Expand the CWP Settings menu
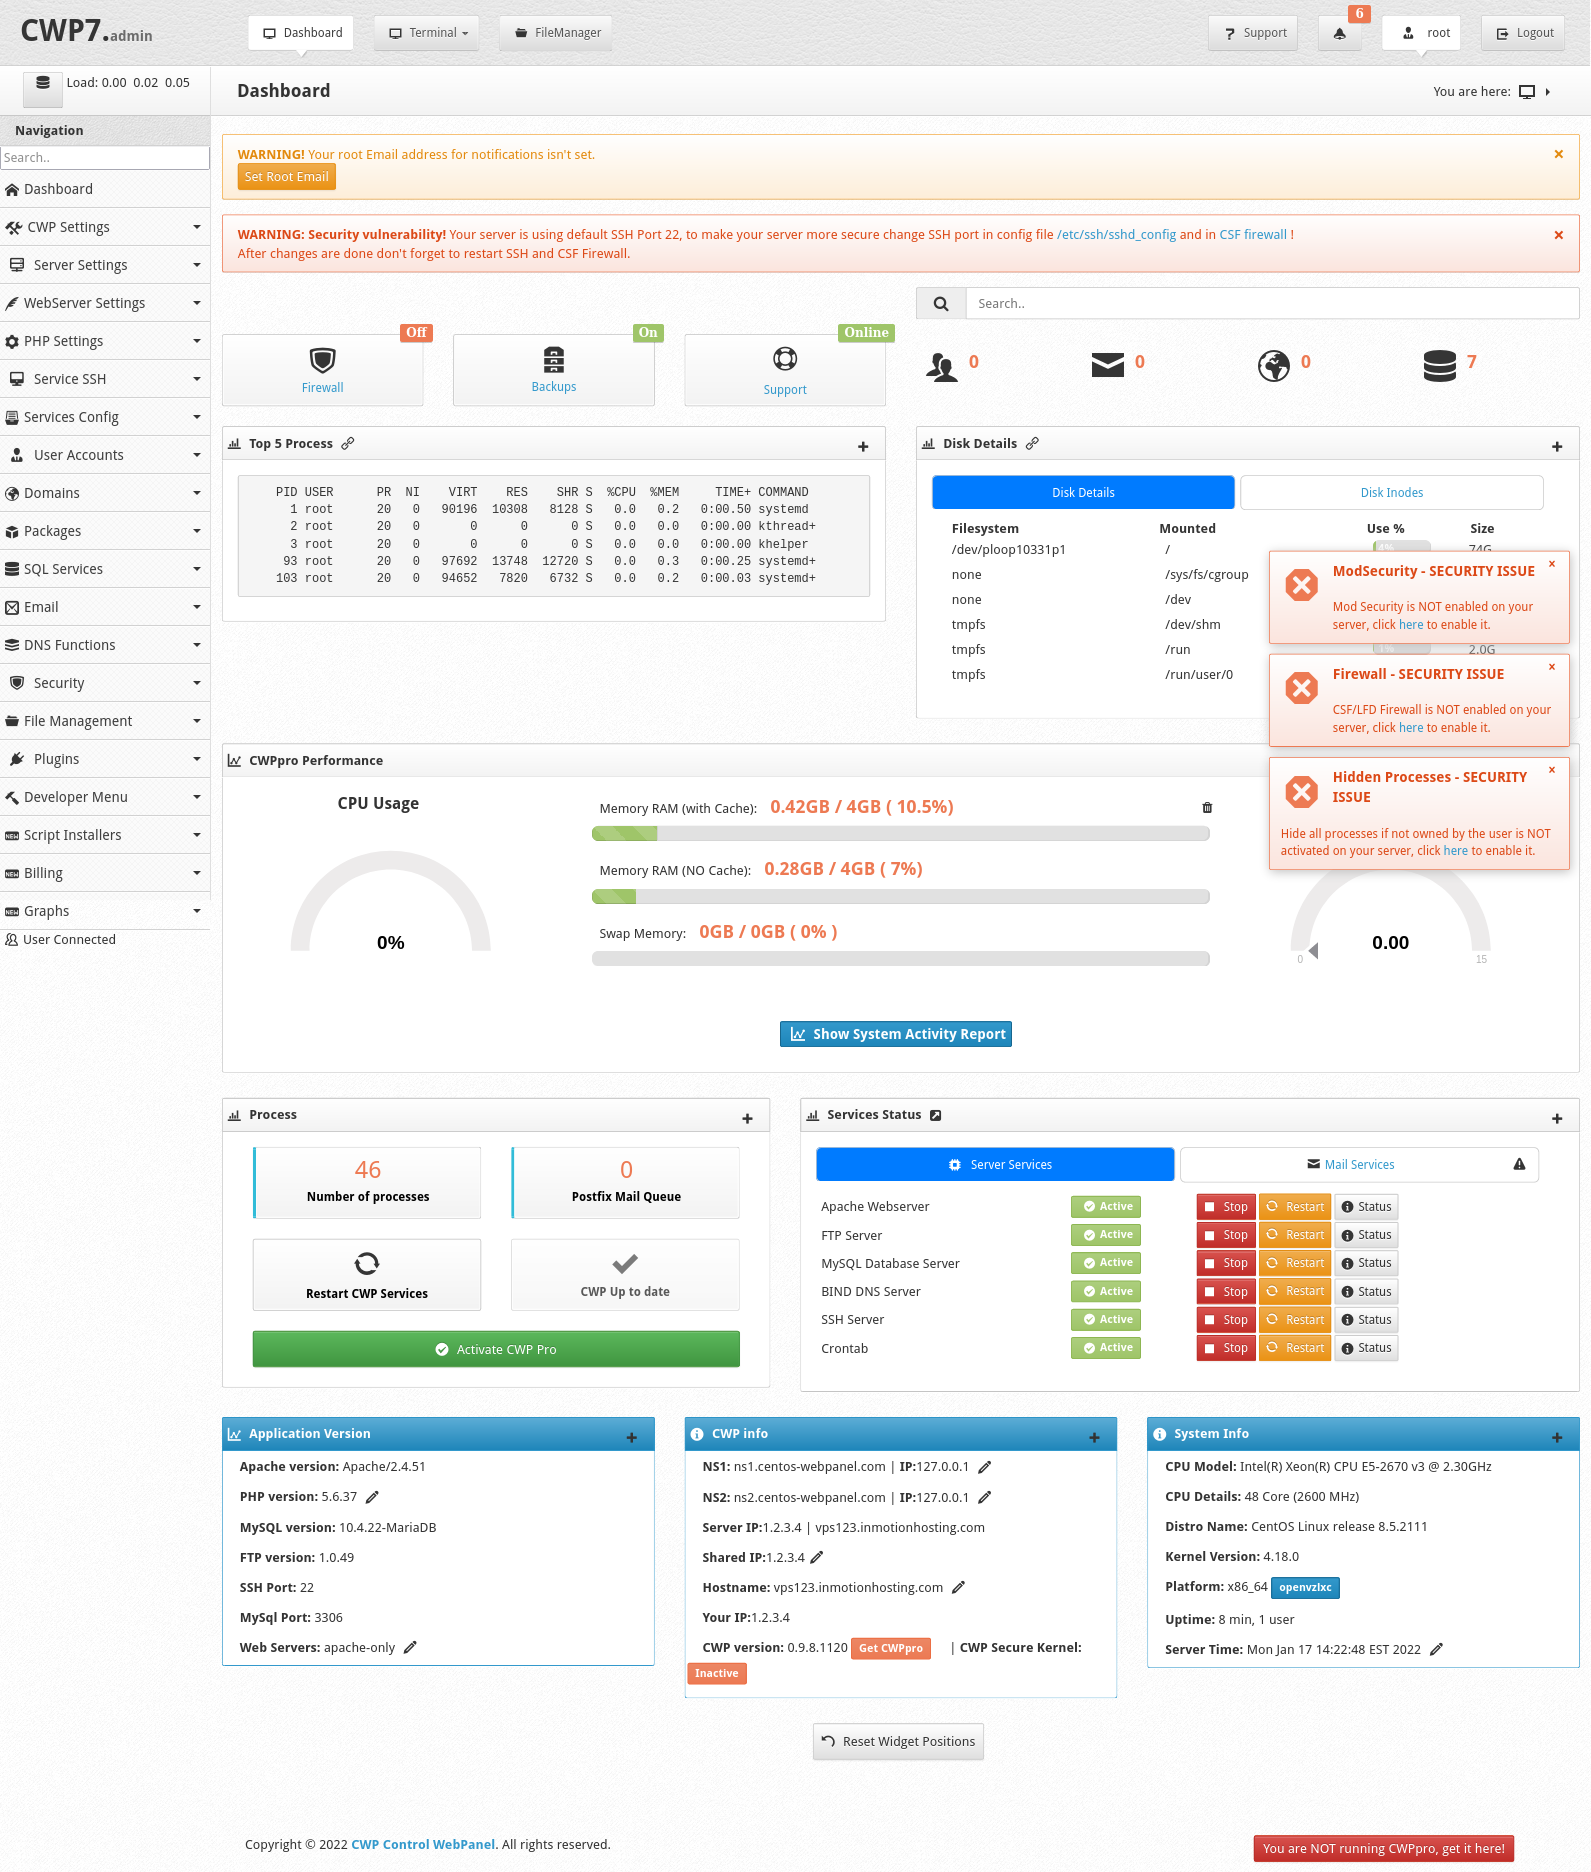This screenshot has height=1872, width=1591. point(105,227)
